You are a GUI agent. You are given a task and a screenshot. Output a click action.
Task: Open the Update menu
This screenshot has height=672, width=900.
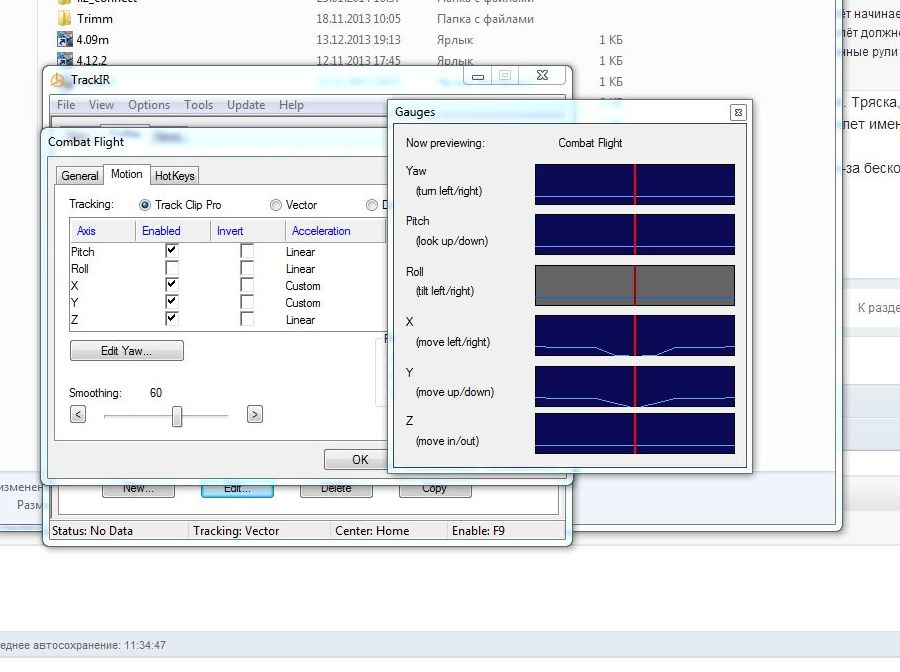pyautogui.click(x=246, y=105)
